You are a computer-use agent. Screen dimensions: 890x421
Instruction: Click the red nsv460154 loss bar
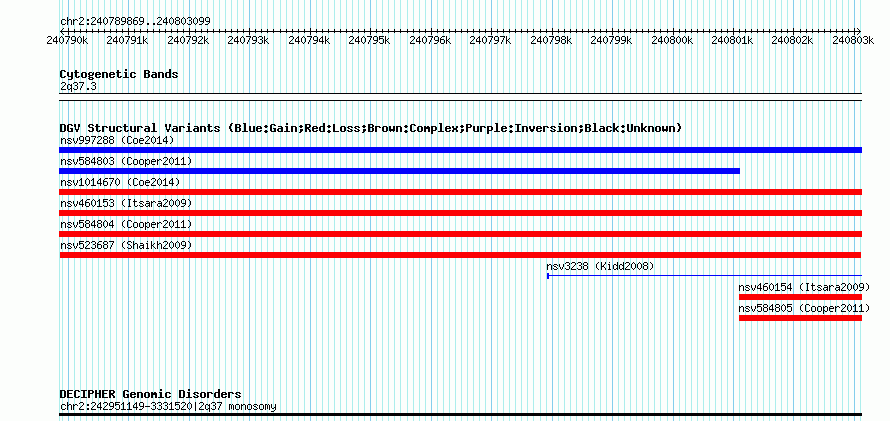(x=800, y=297)
